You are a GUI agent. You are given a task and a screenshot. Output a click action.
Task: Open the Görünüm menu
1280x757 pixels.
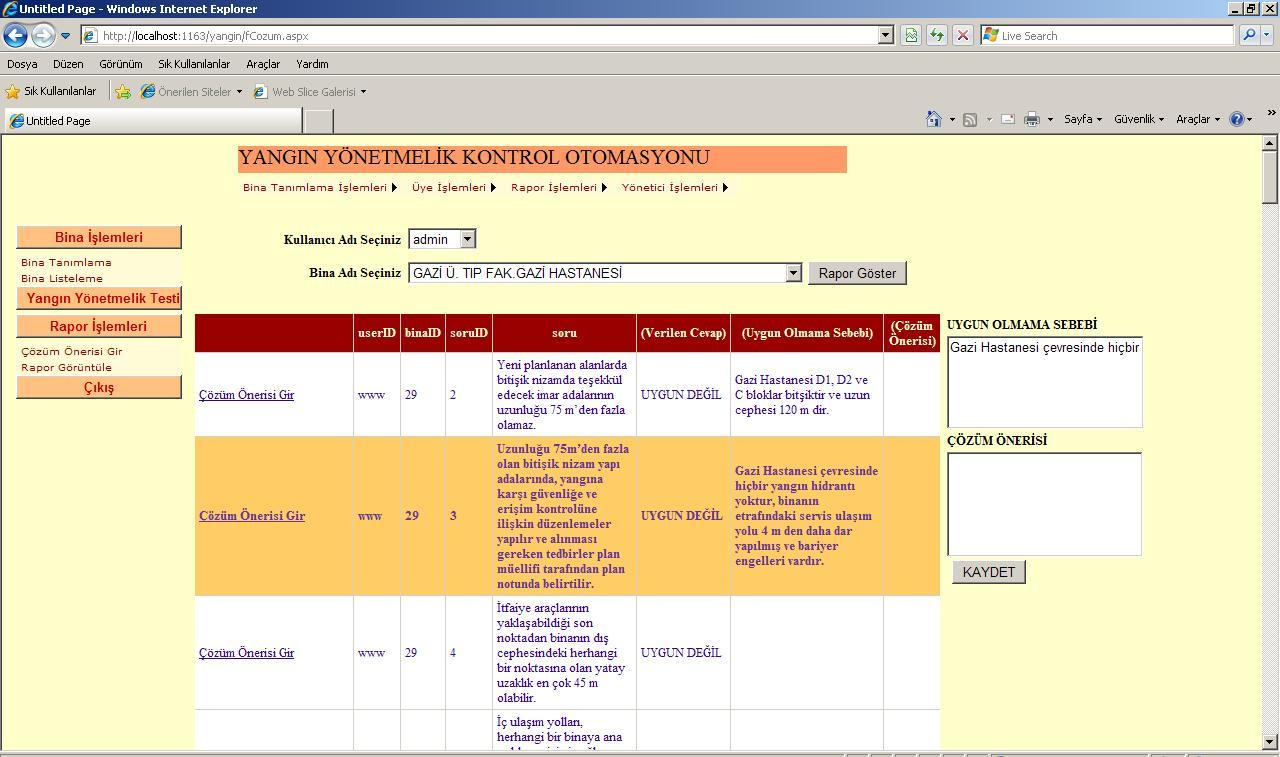coord(121,64)
